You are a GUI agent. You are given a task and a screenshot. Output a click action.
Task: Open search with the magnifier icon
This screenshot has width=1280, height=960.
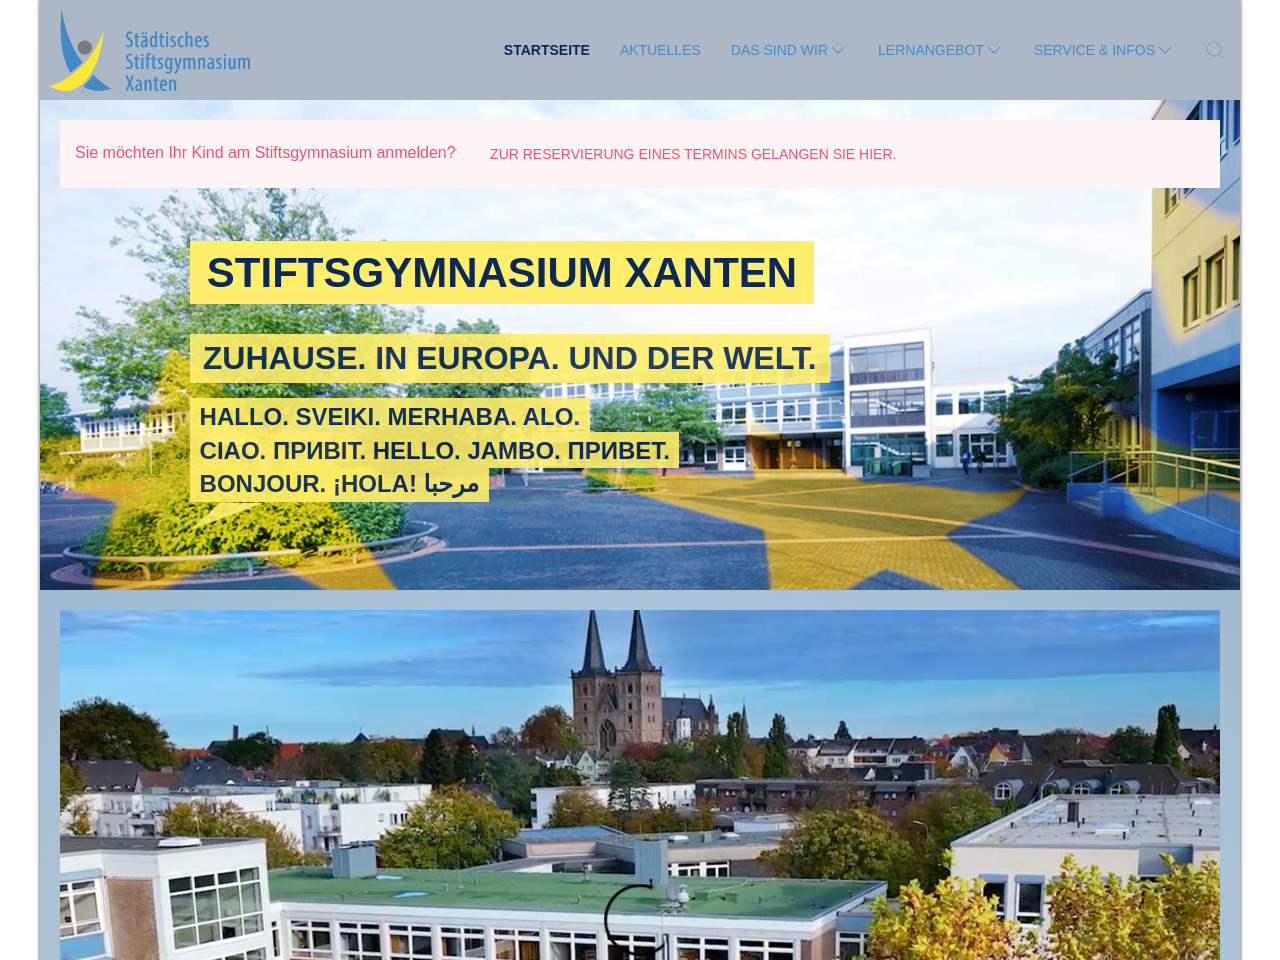1214,50
